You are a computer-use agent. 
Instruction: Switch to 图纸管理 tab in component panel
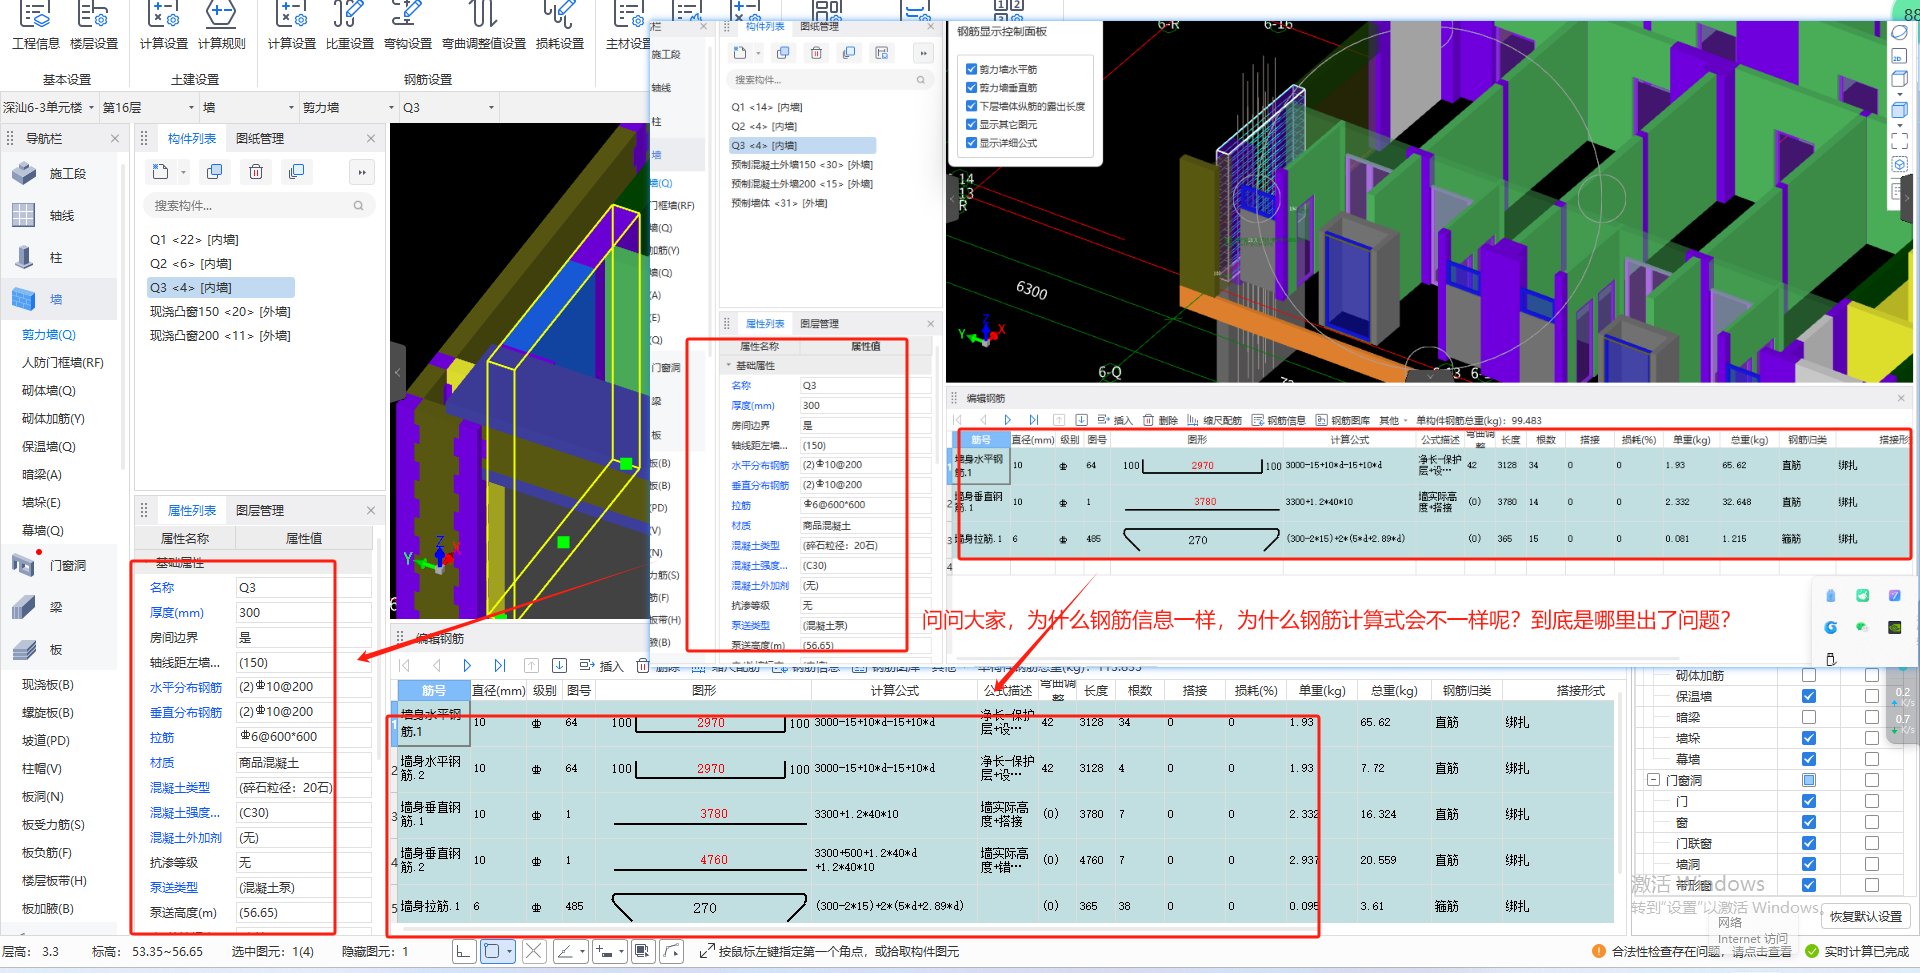pyautogui.click(x=260, y=138)
